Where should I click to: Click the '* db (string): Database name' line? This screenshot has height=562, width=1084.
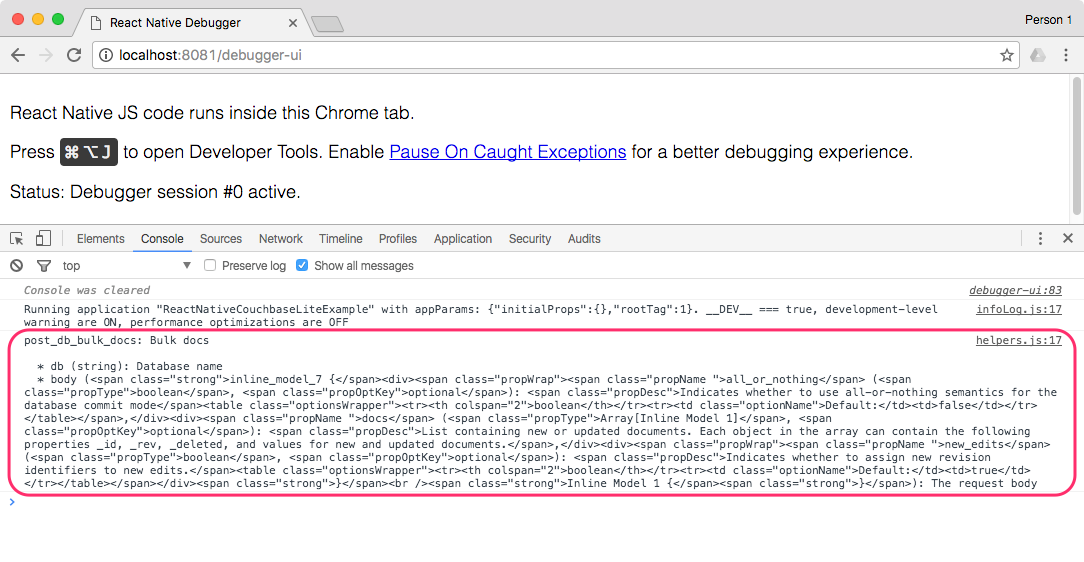point(130,366)
